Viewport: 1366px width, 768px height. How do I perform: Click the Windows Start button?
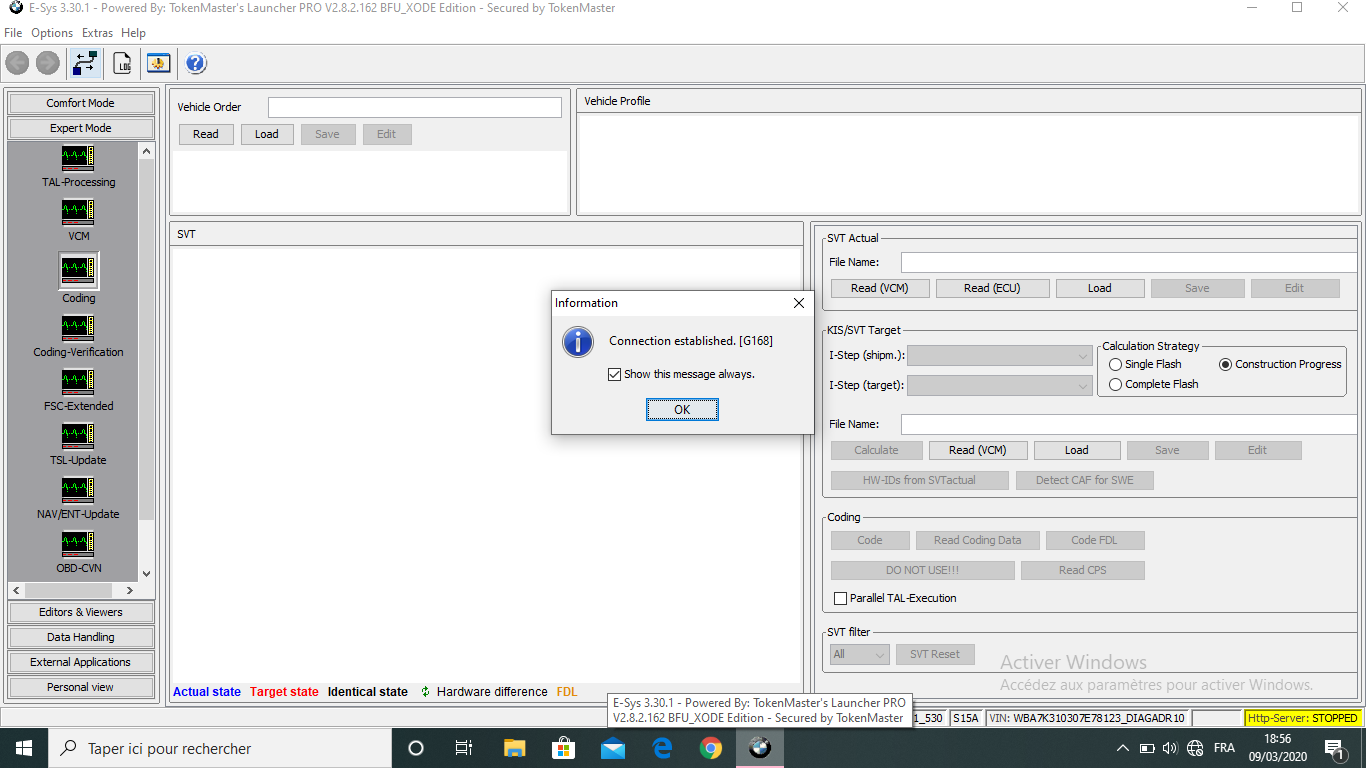[x=23, y=748]
